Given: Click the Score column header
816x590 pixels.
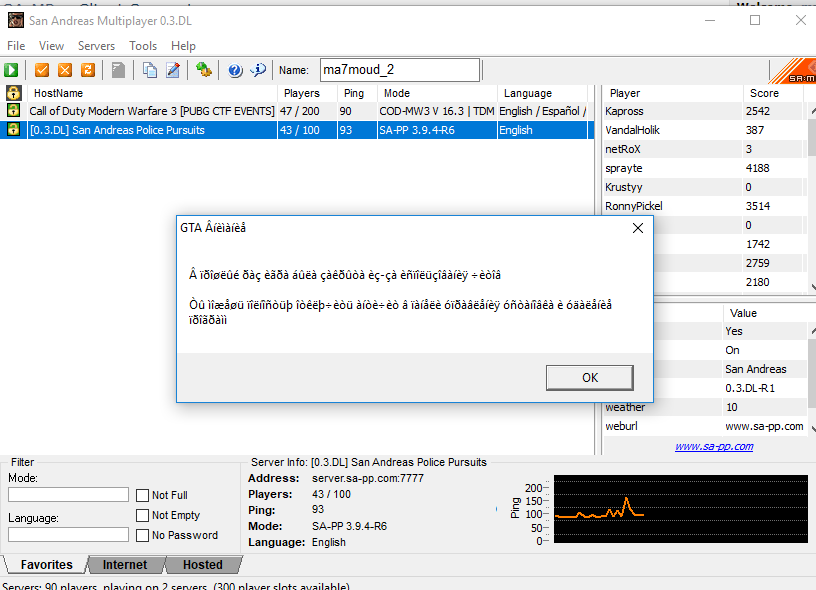Looking at the screenshot, I should [x=773, y=93].
